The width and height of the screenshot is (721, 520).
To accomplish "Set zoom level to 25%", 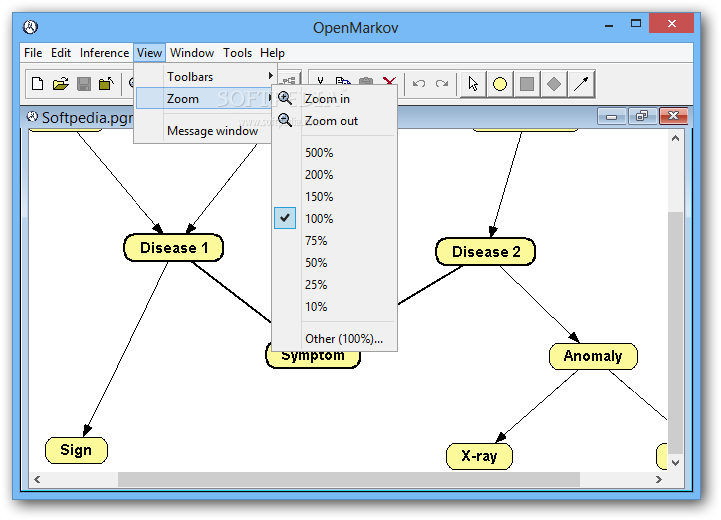I will click(334, 285).
